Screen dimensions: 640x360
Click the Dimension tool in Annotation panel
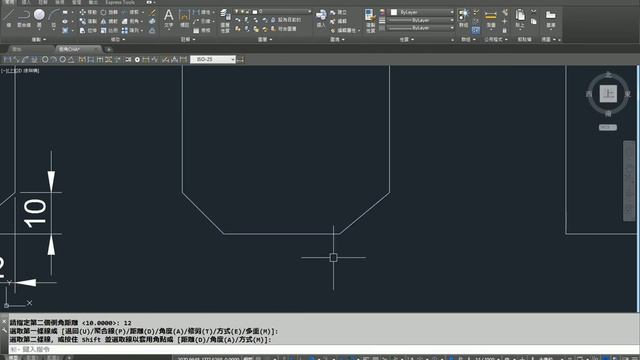[x=184, y=18]
